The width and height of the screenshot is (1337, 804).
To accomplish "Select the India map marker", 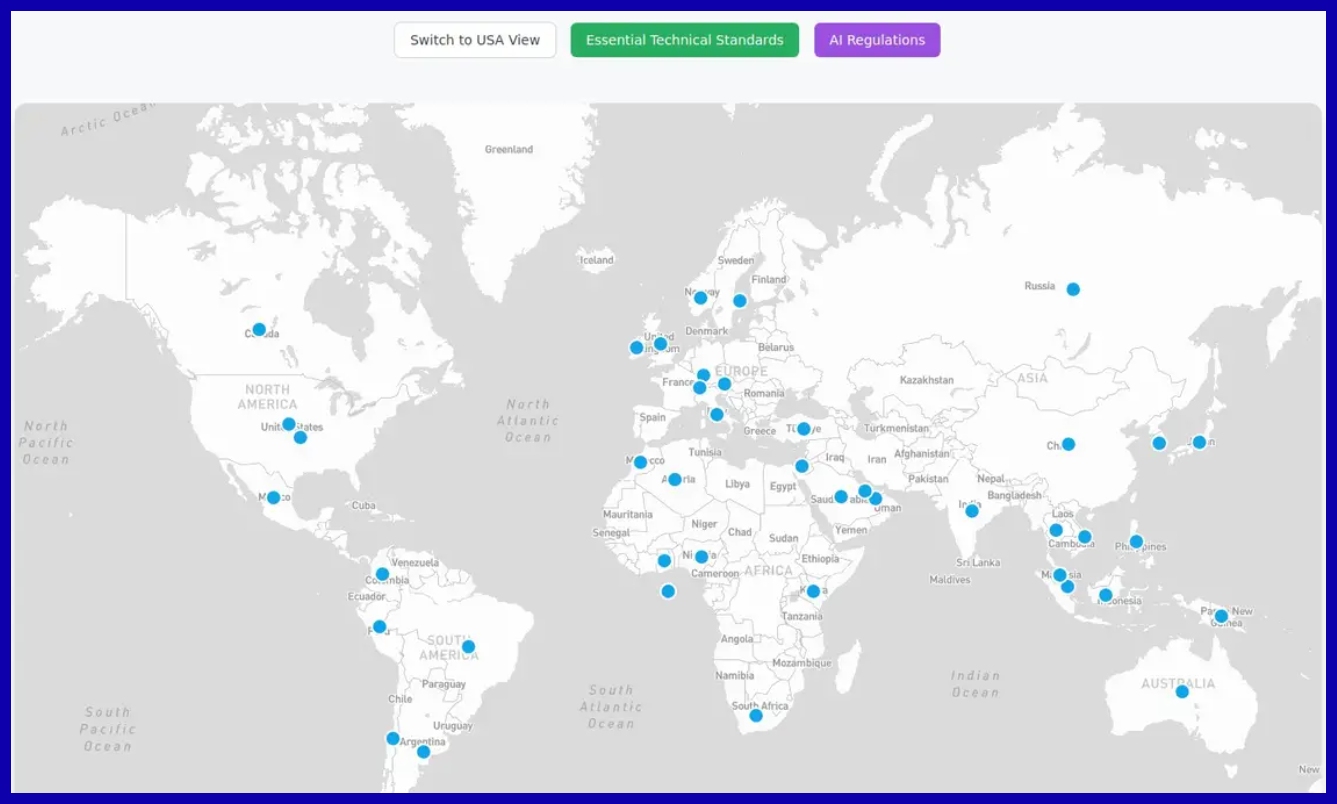I will [x=971, y=511].
